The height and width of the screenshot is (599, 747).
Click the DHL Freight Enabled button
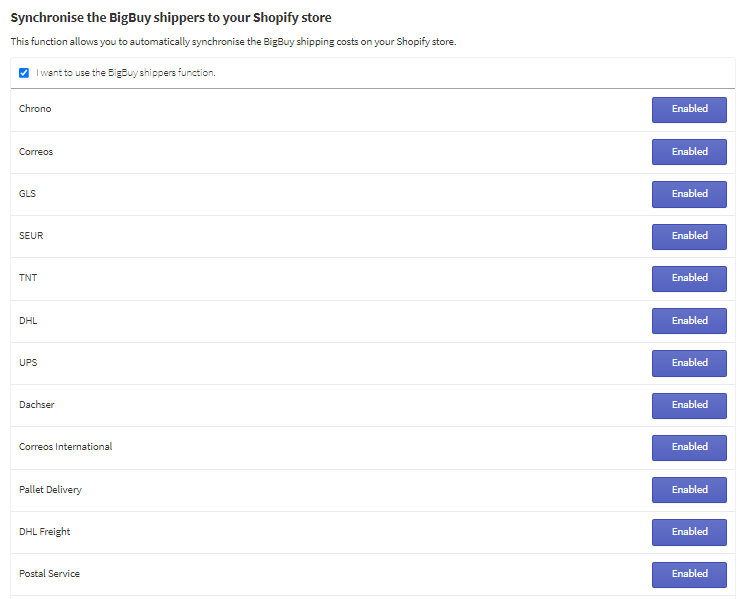[x=689, y=532]
